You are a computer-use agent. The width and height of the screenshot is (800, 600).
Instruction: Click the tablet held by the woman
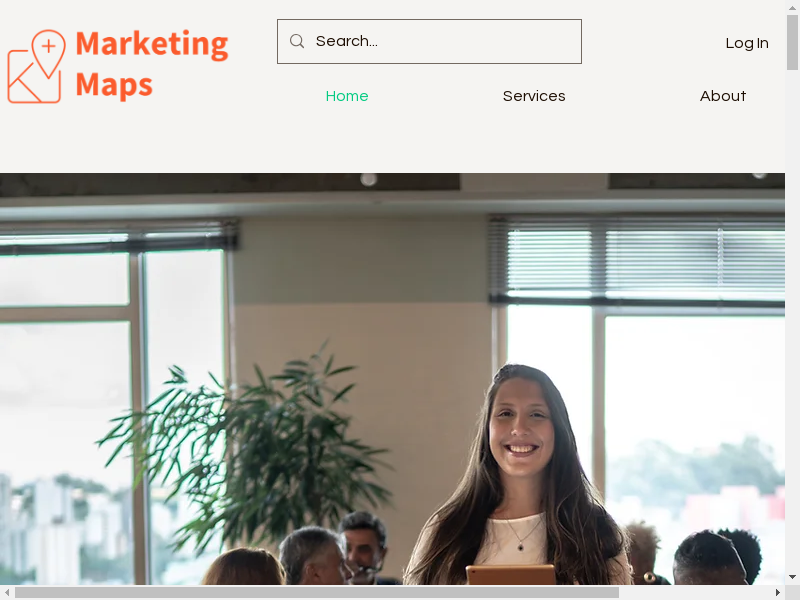pyautogui.click(x=511, y=574)
